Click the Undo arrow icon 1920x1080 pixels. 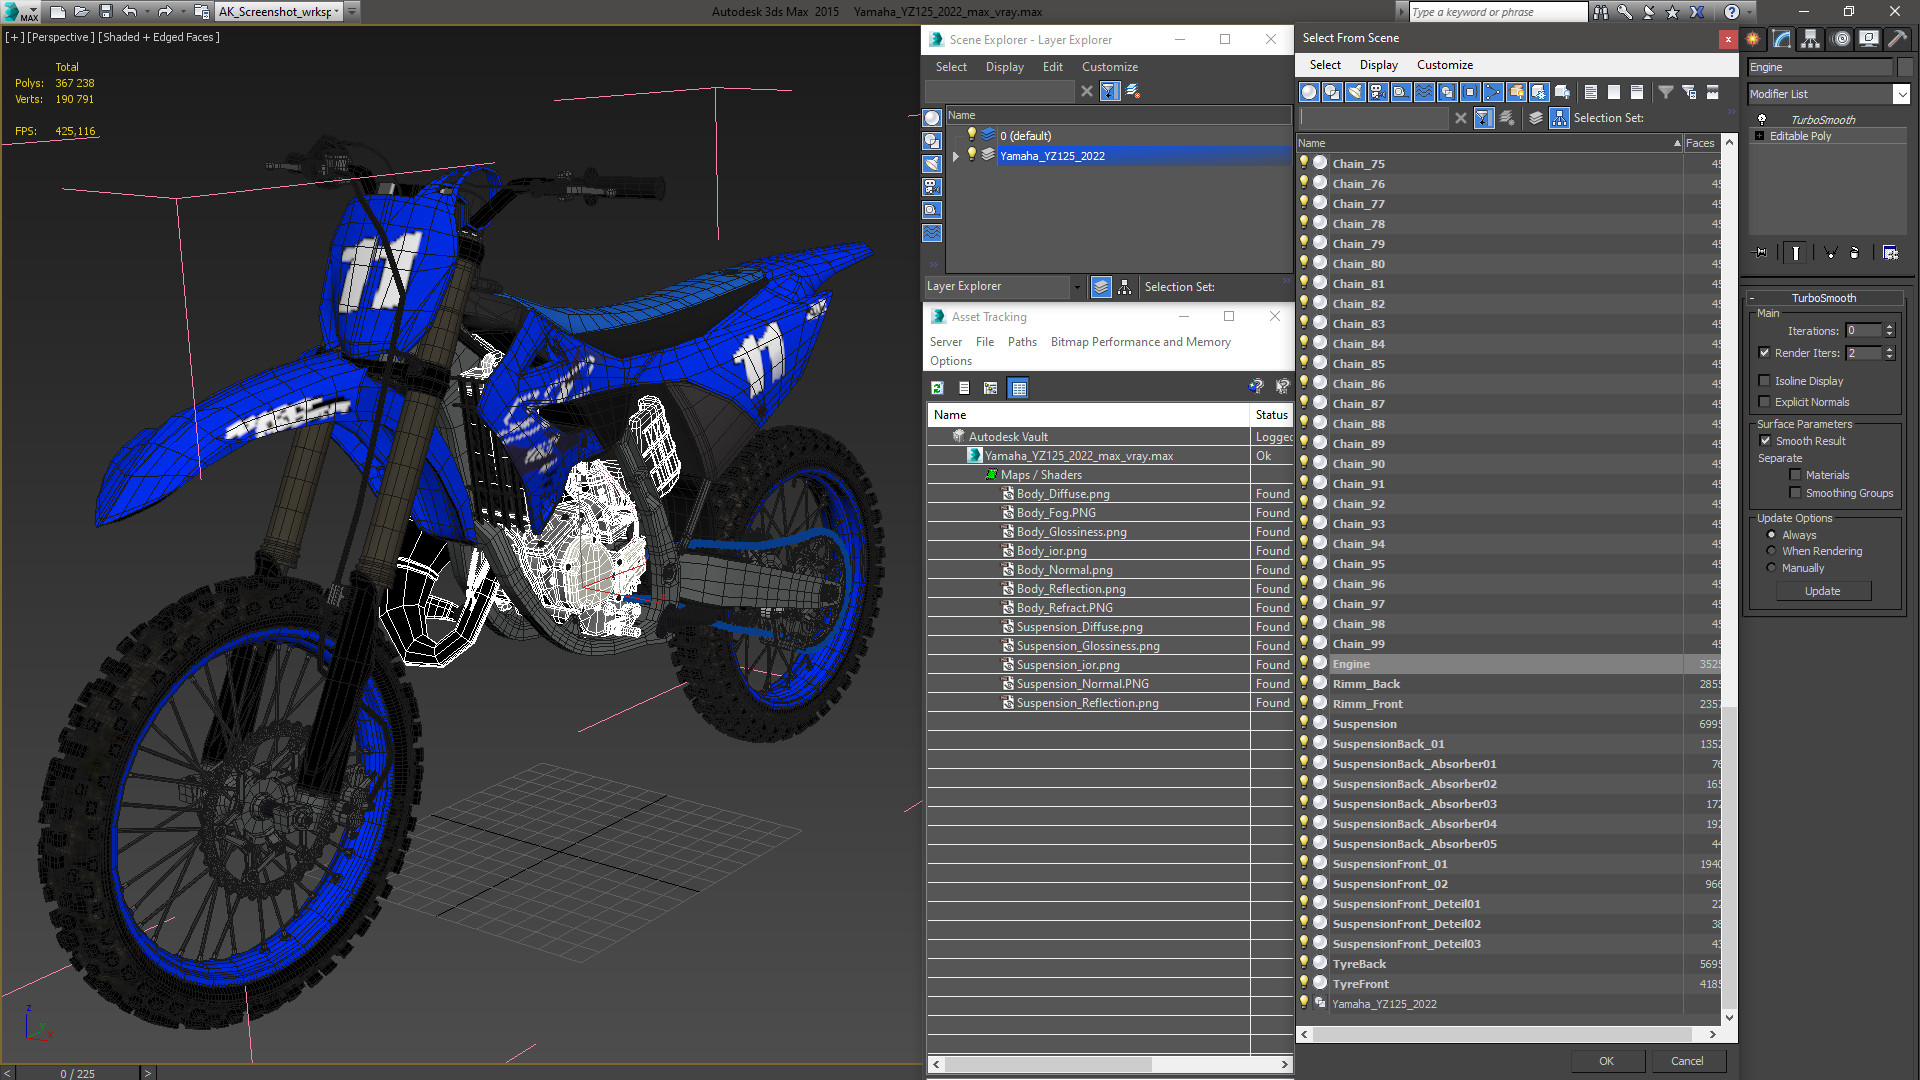129,12
